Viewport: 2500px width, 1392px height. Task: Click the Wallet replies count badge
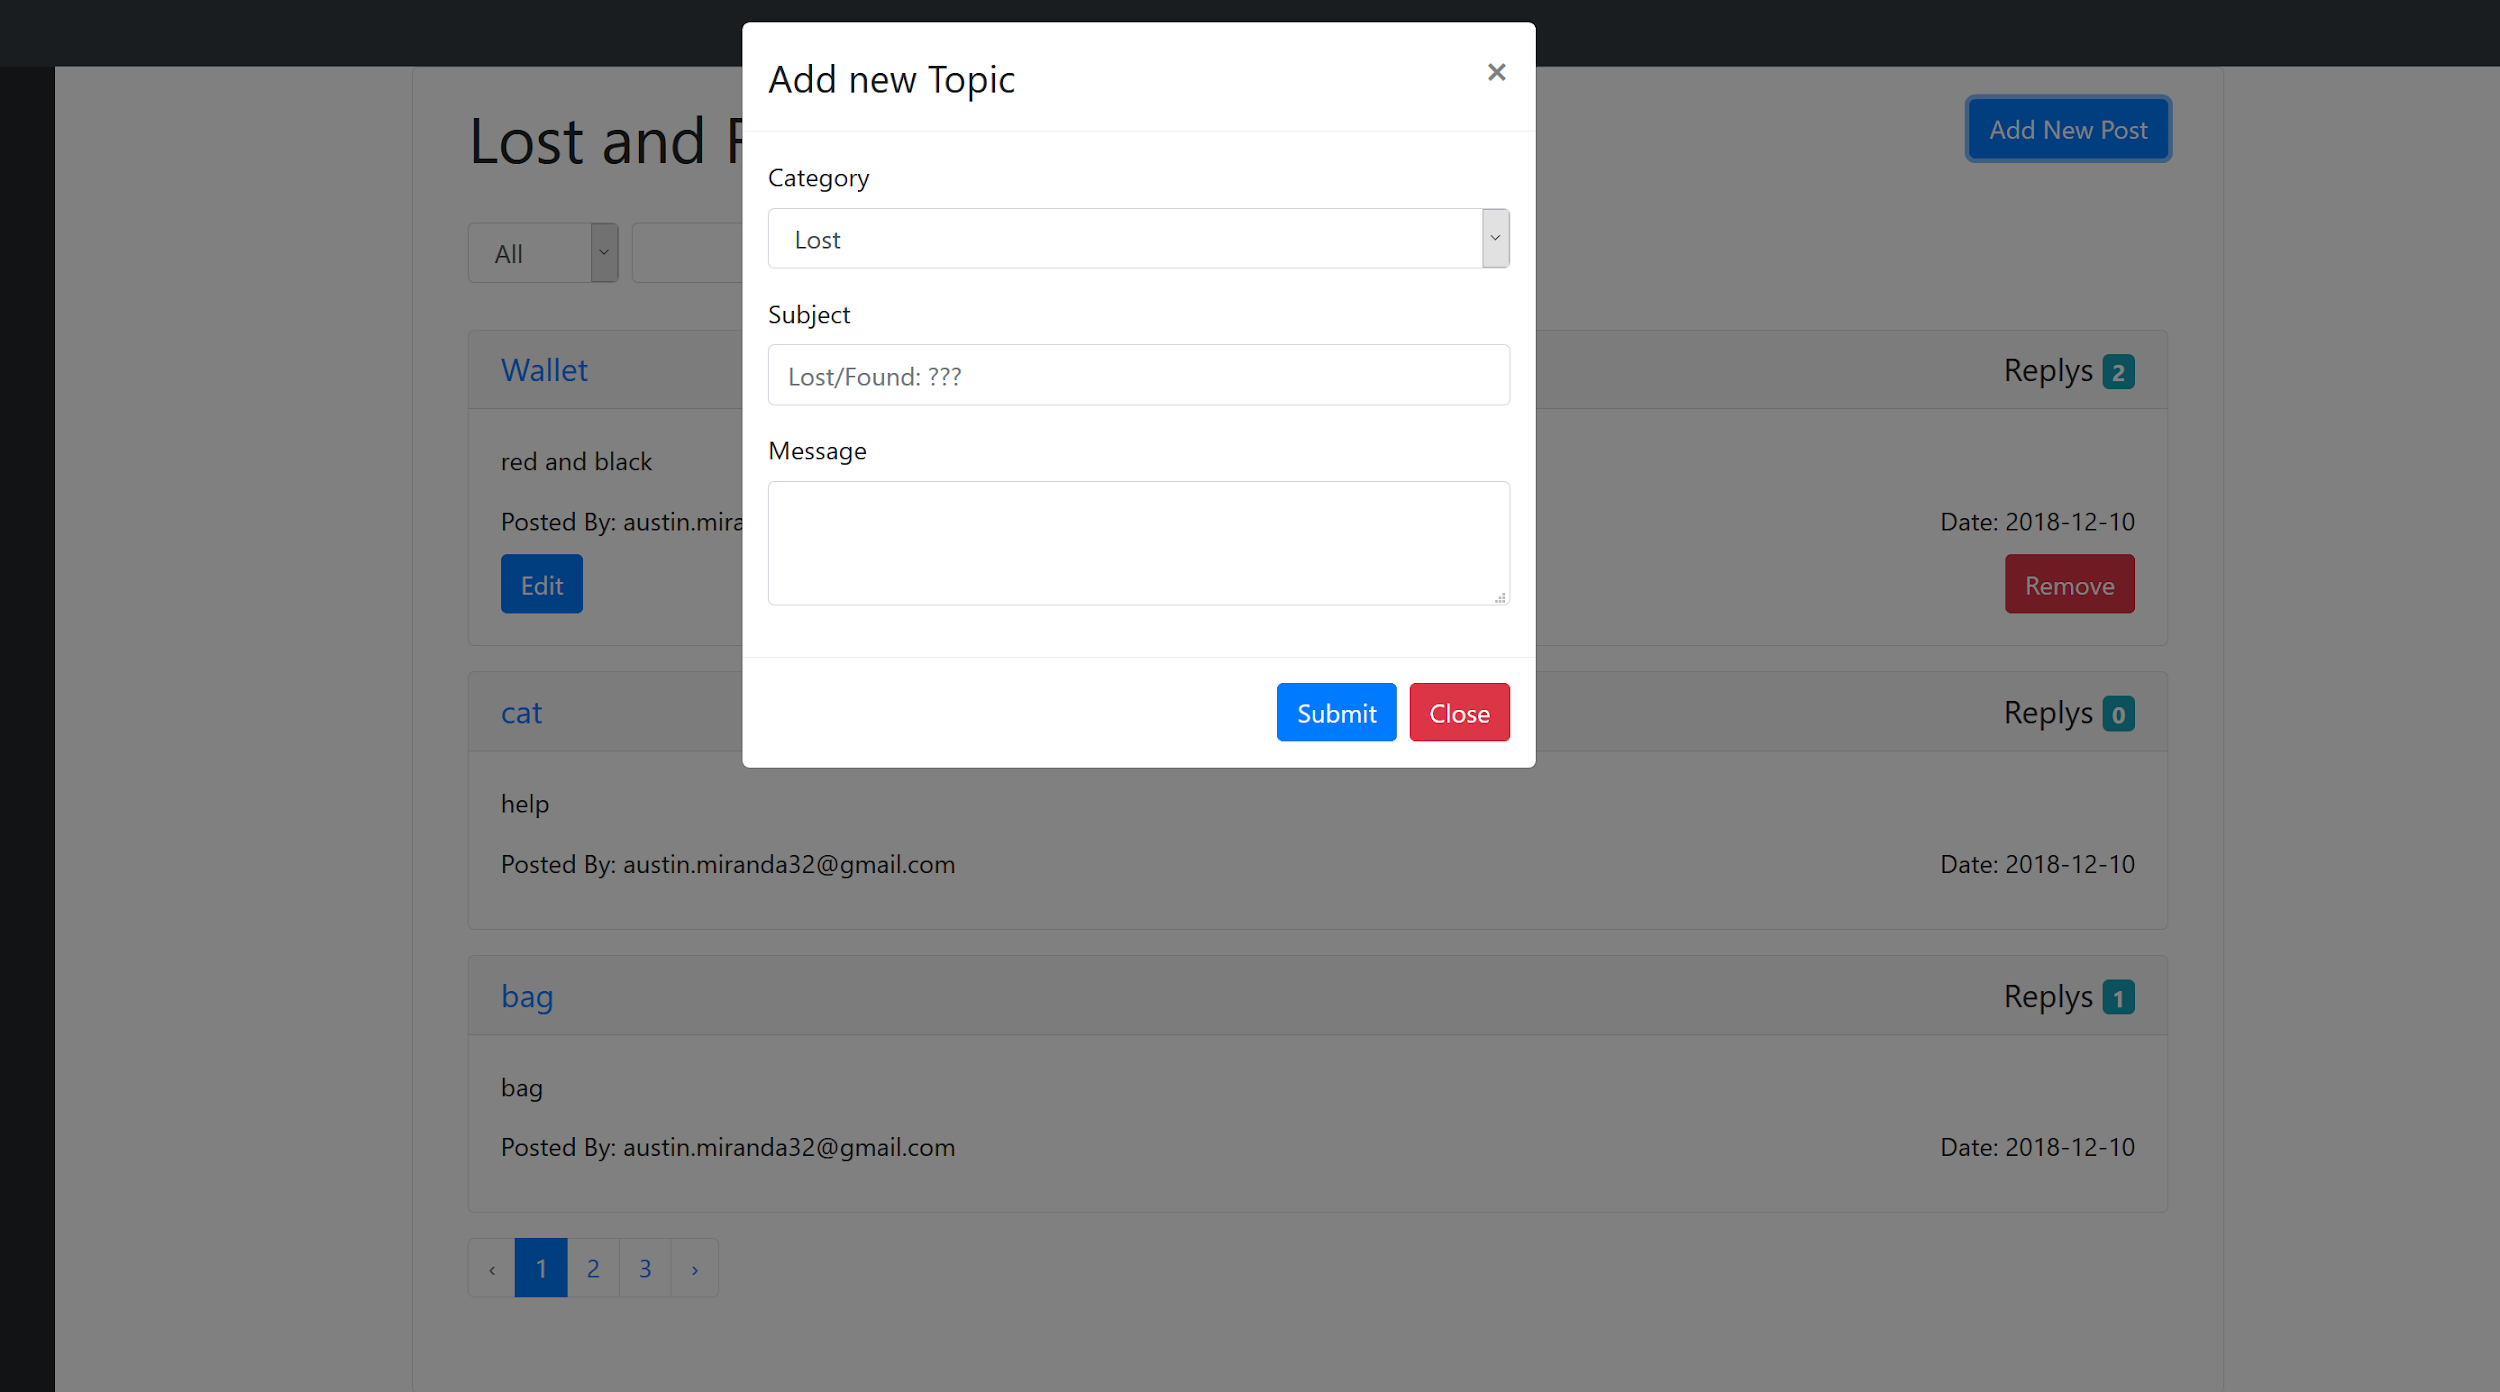point(2117,373)
